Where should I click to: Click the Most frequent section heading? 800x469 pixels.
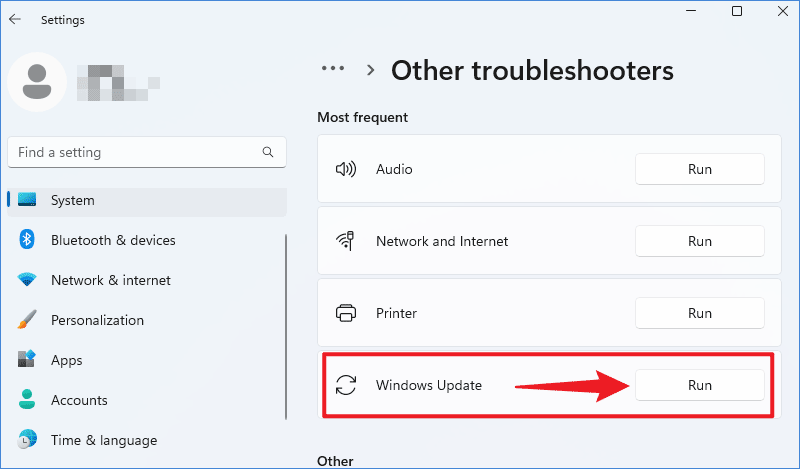pyautogui.click(x=362, y=117)
